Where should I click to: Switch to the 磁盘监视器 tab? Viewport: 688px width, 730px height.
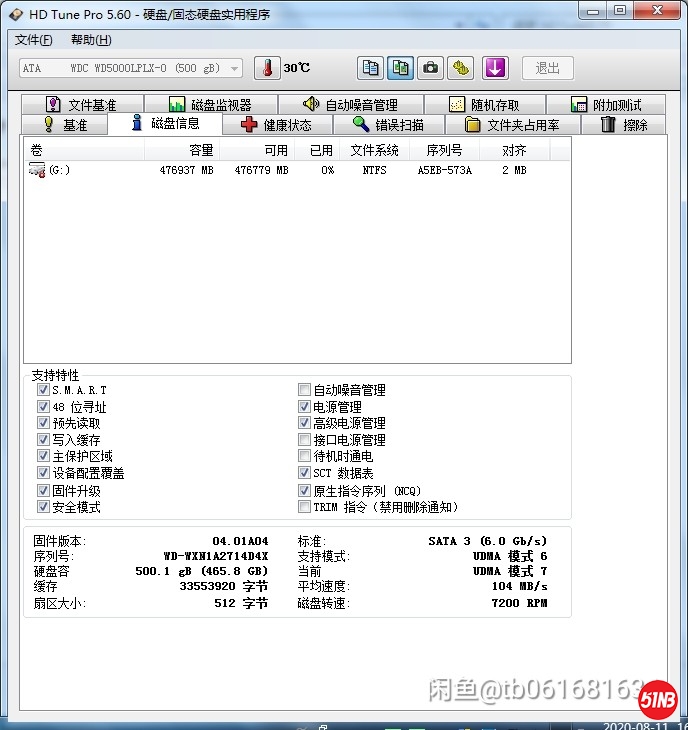pos(211,105)
